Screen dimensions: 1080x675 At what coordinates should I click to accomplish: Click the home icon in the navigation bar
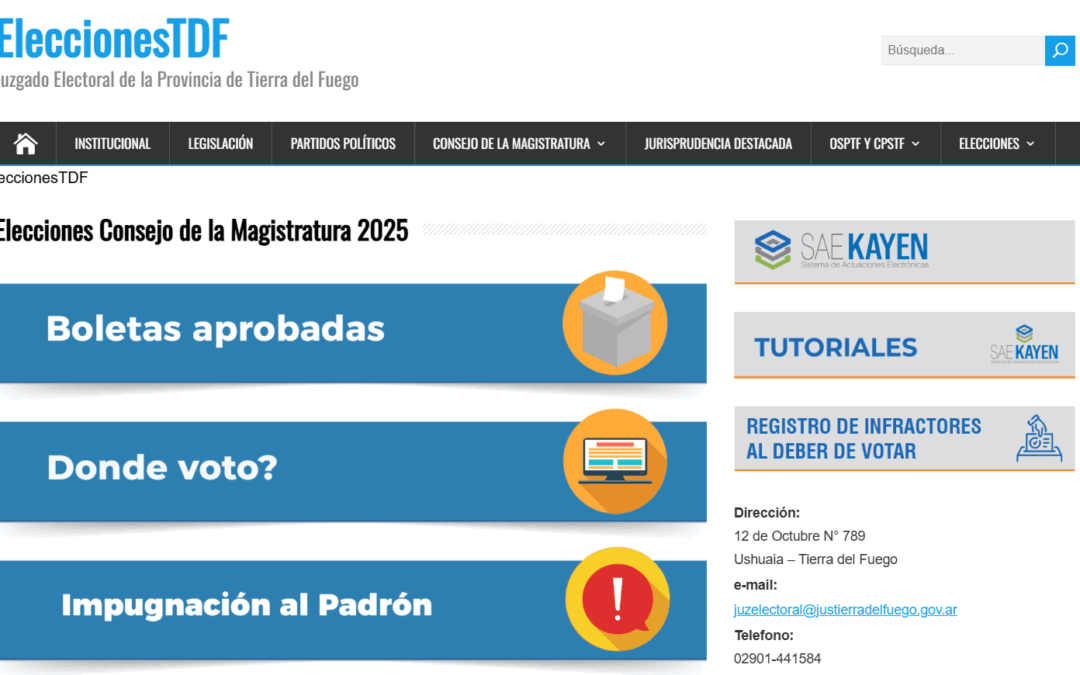pyautogui.click(x=27, y=142)
